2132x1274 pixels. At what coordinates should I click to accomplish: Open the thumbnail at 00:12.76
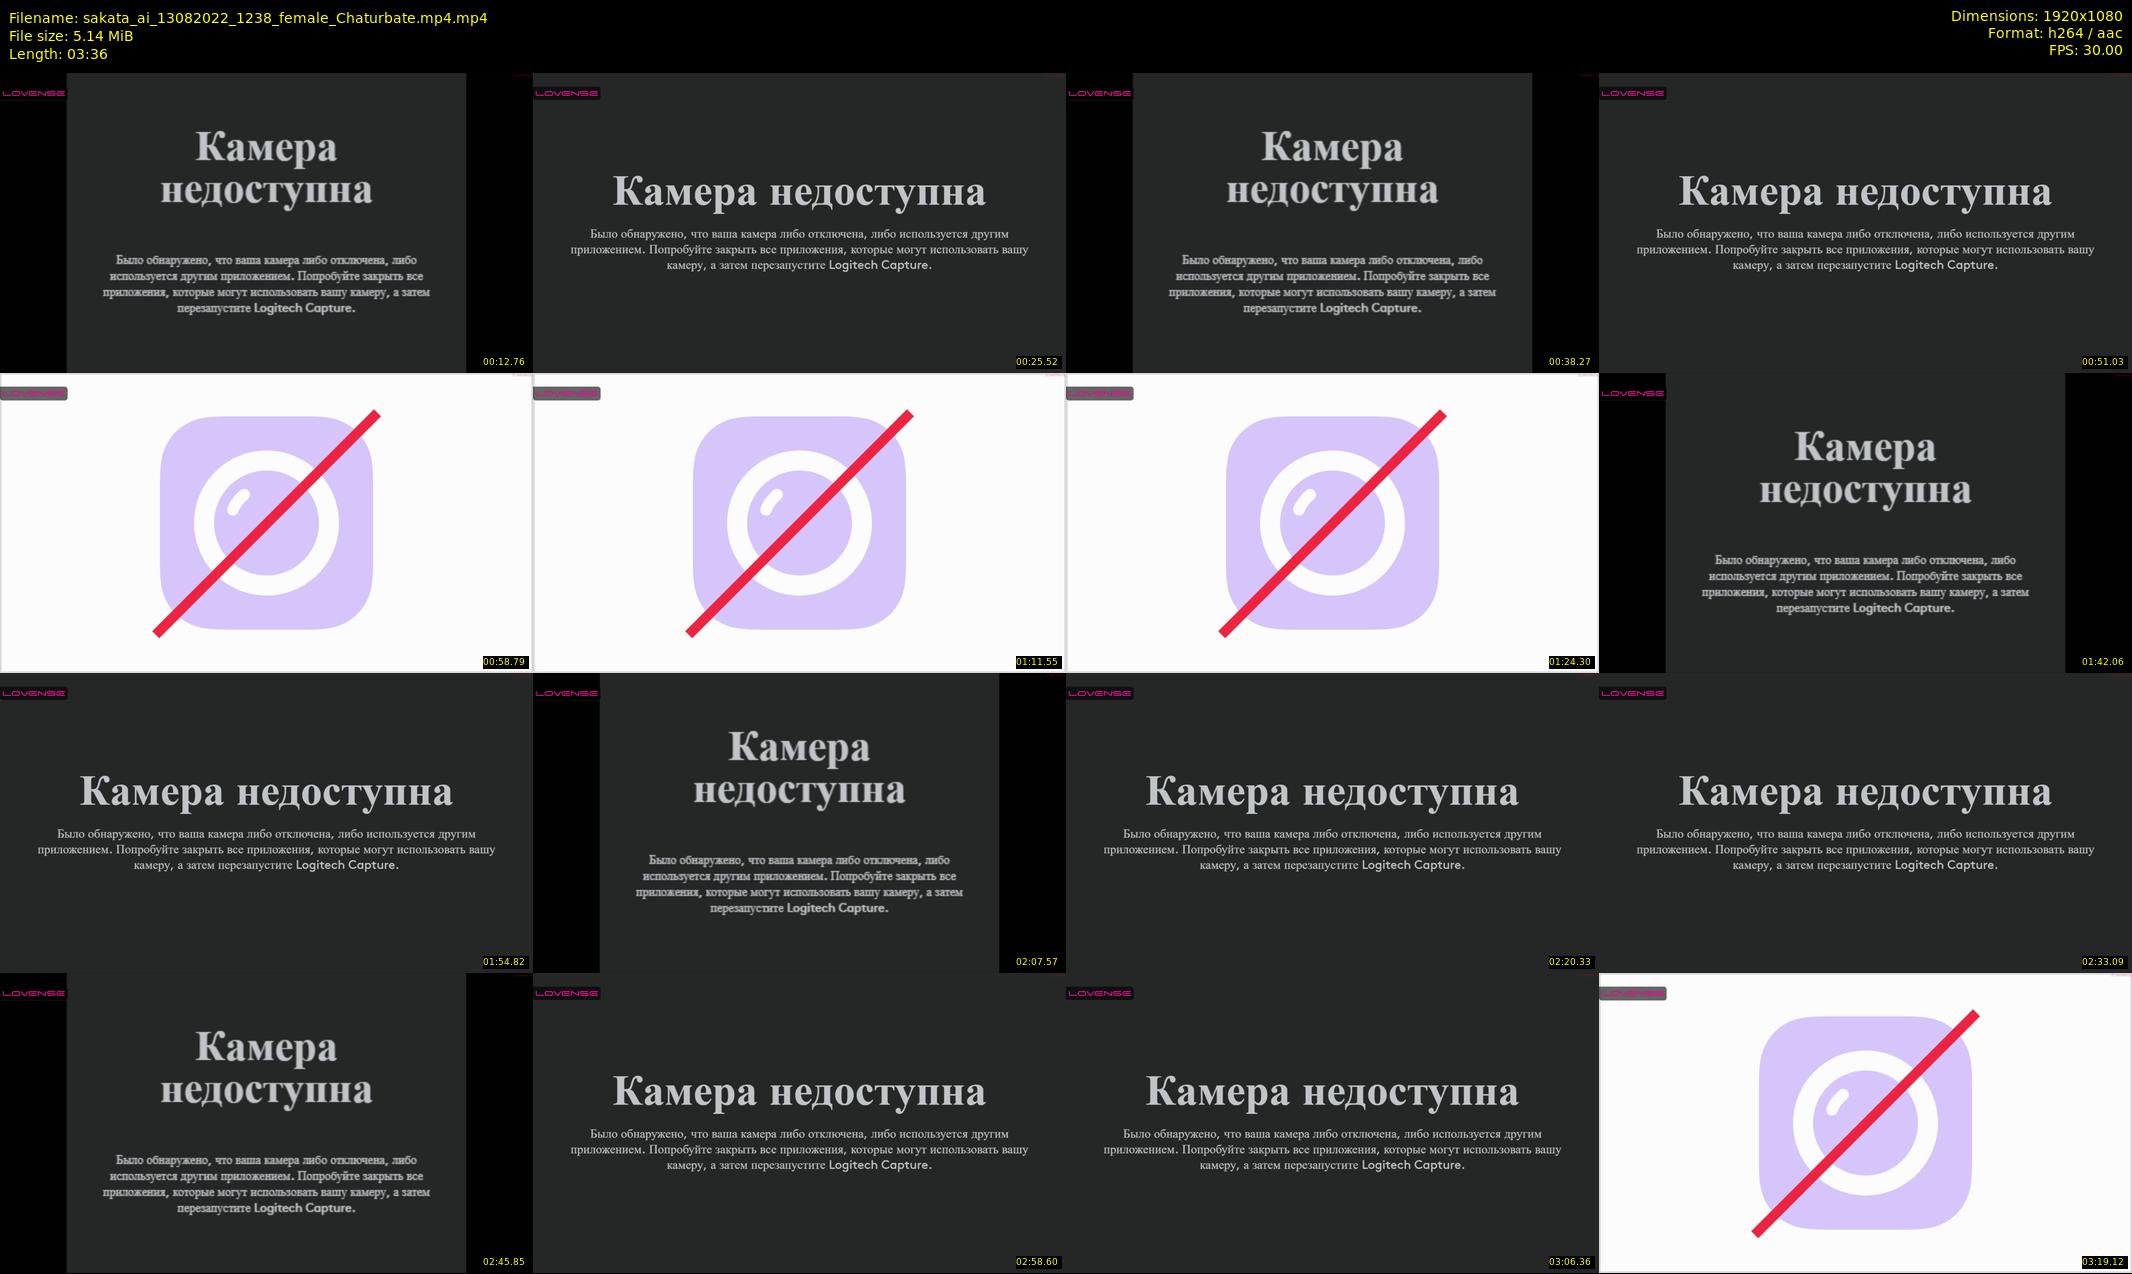click(266, 222)
